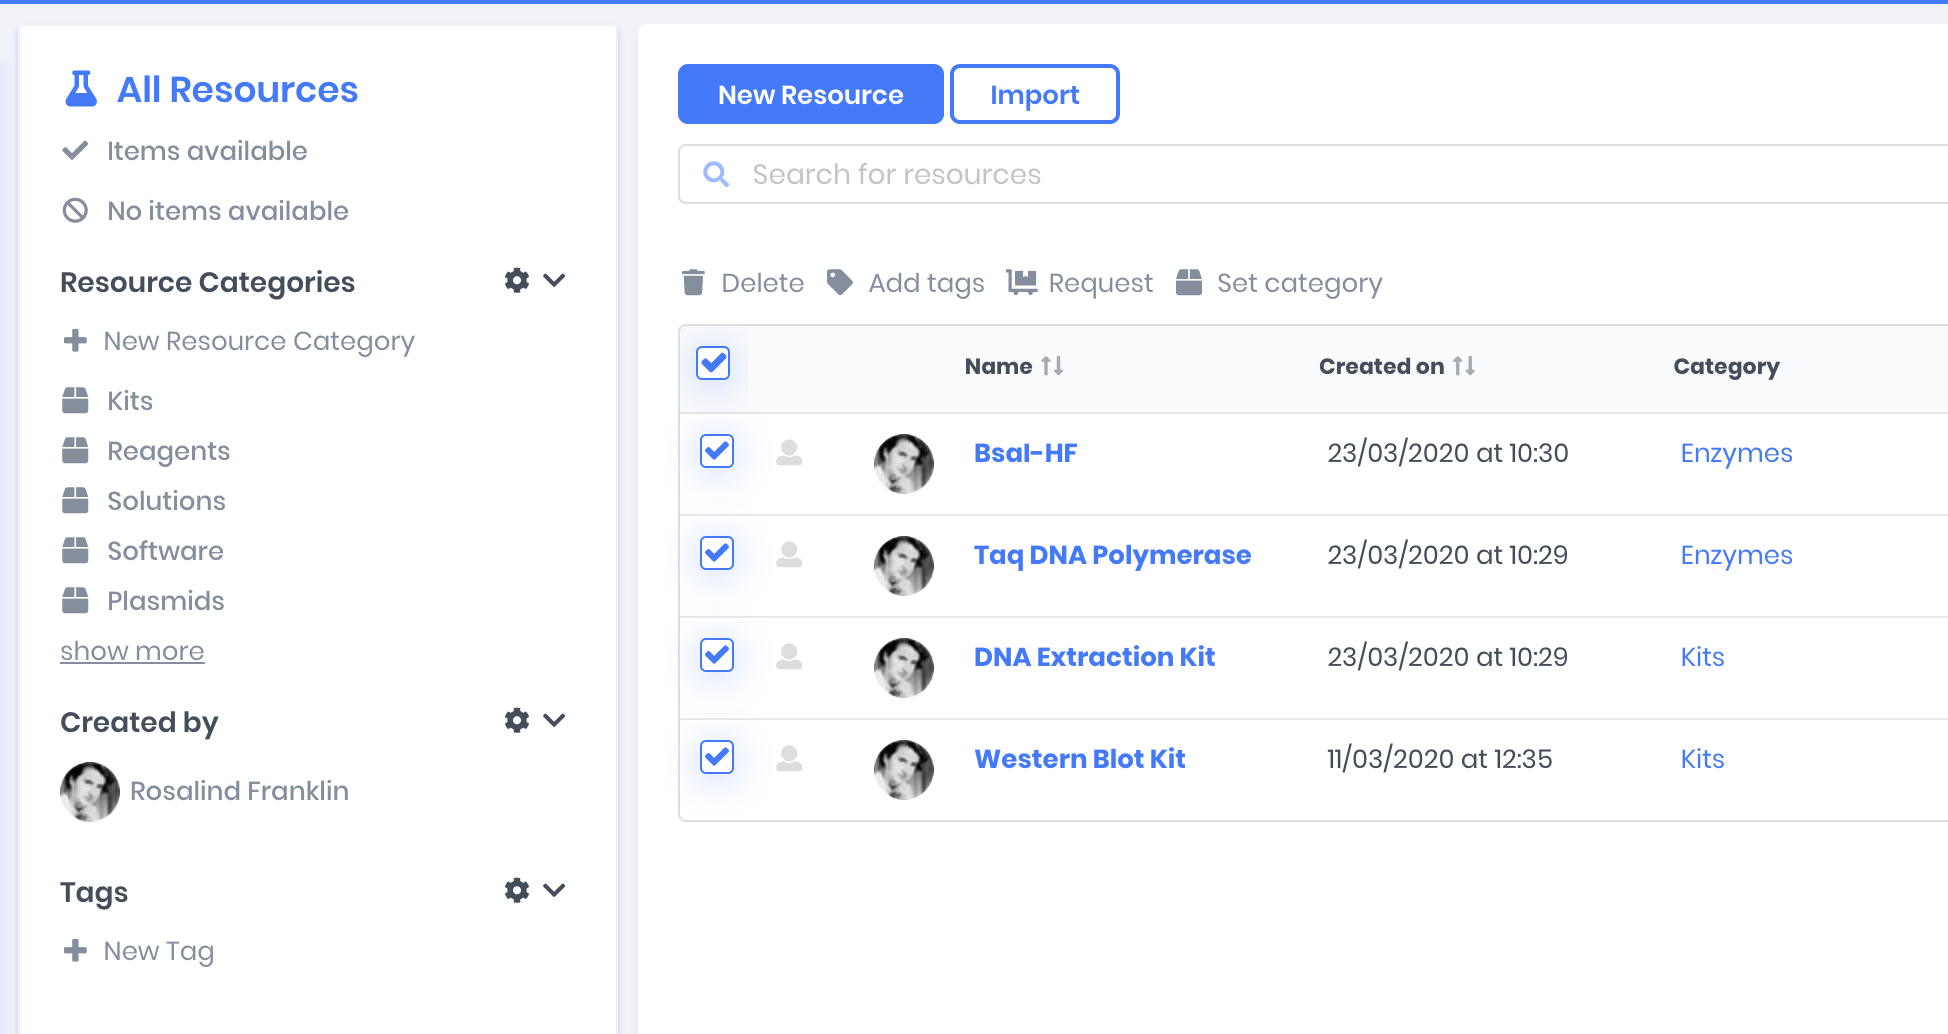Open the Taq DNA Polymerase resource
The height and width of the screenshot is (1034, 1948).
[1113, 555]
